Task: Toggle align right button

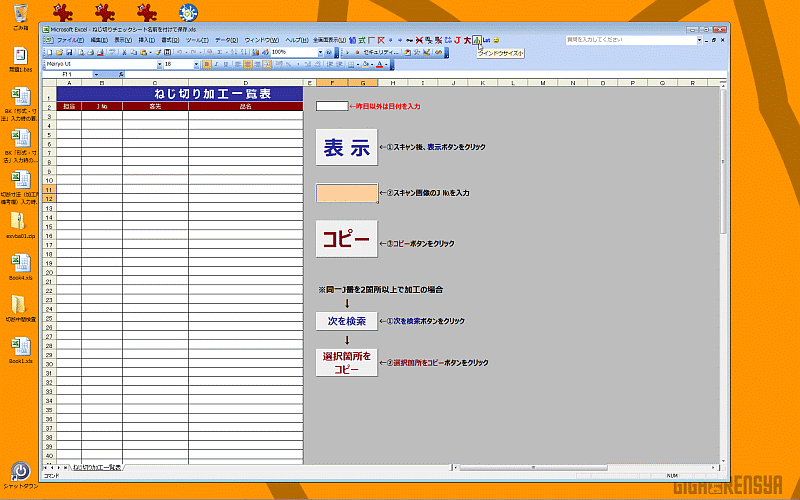Action: pyautogui.click(x=257, y=64)
